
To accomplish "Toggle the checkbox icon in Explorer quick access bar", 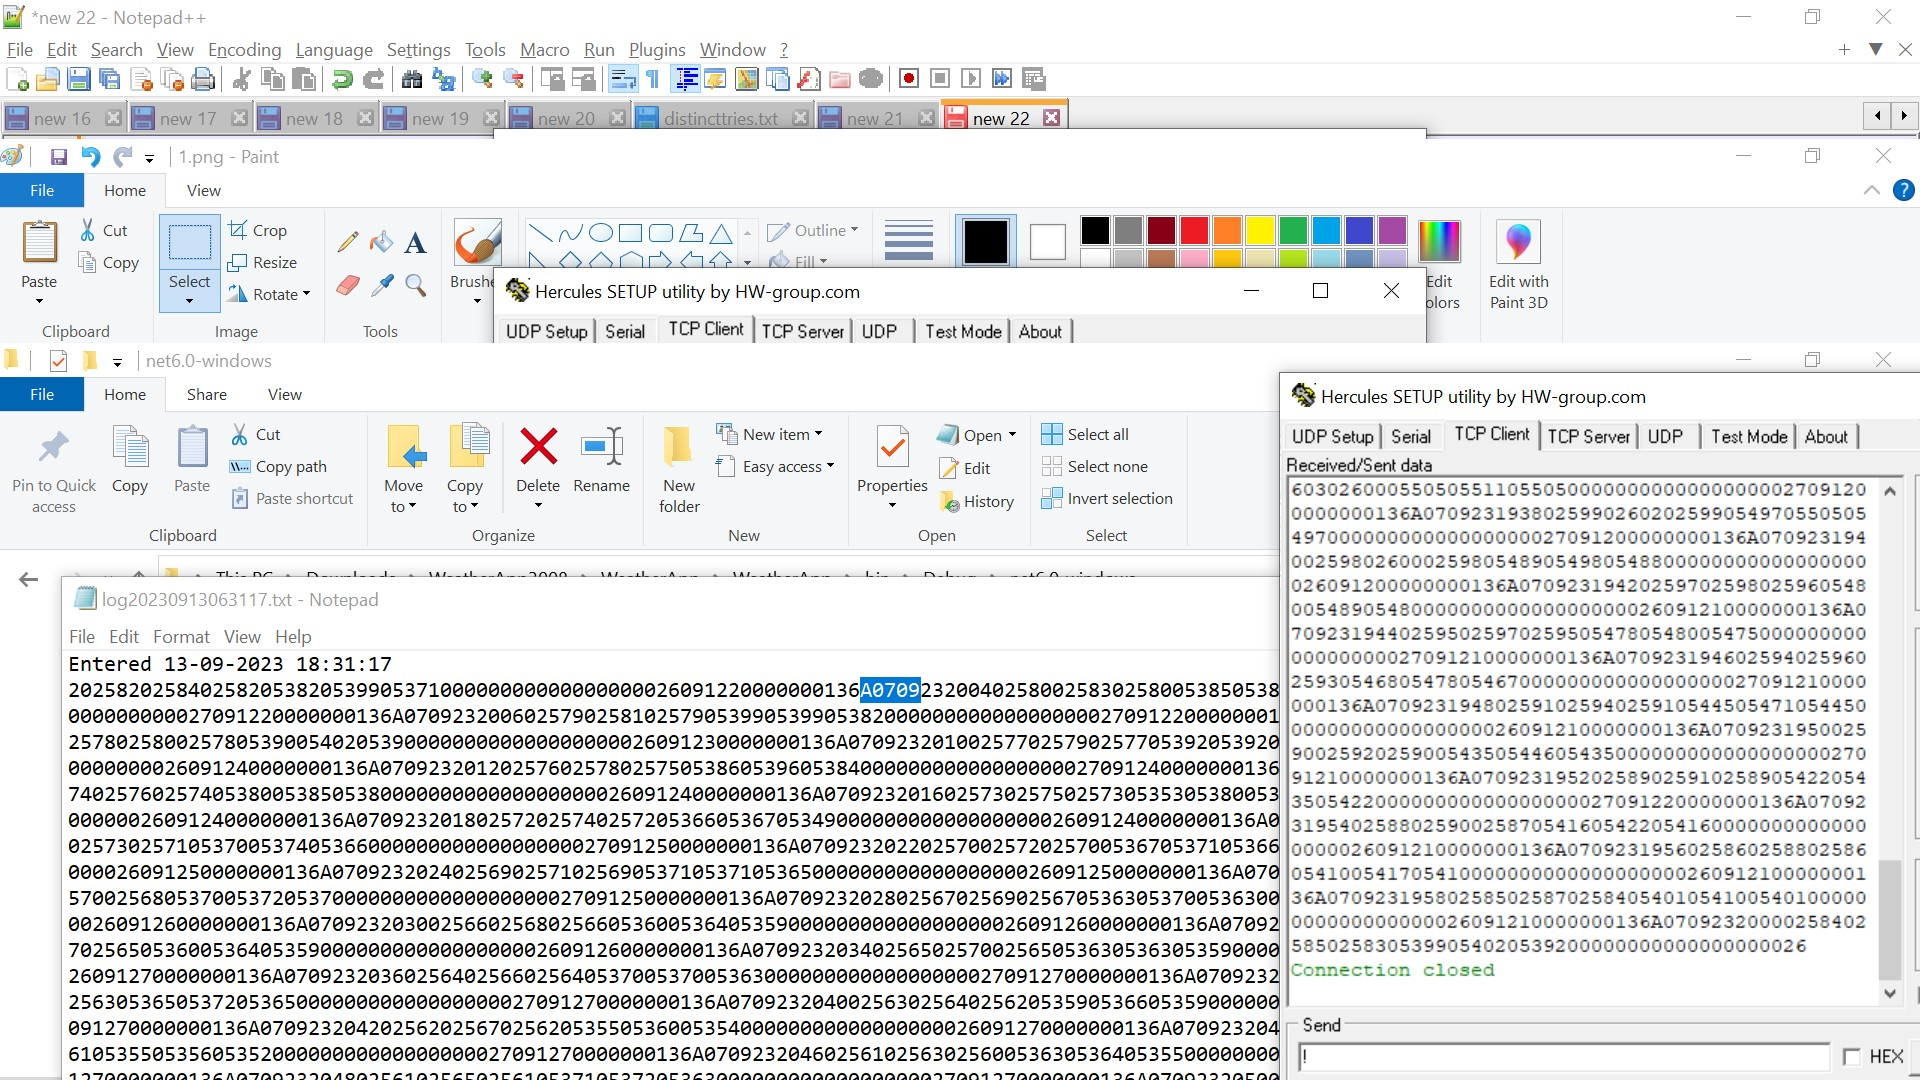I will 58,361.
